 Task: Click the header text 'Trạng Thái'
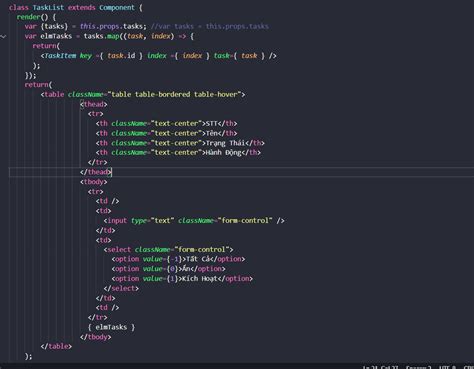pyautogui.click(x=225, y=143)
